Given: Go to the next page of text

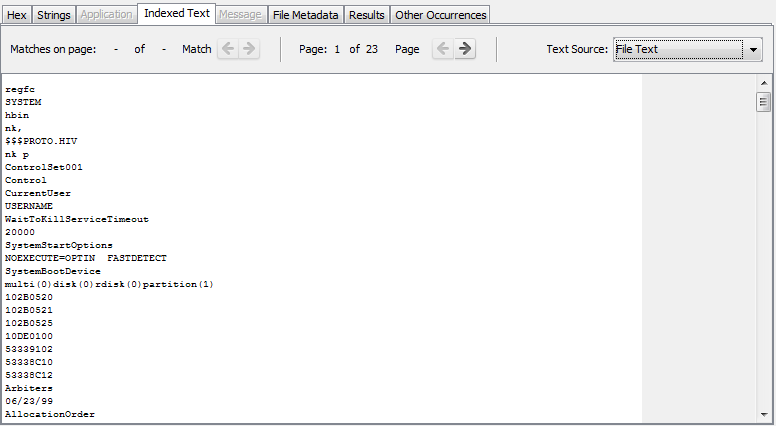Looking at the screenshot, I should [x=465, y=49].
